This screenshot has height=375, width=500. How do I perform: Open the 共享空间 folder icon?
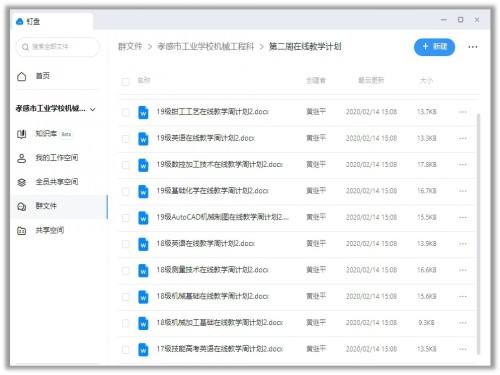[x=22, y=230]
